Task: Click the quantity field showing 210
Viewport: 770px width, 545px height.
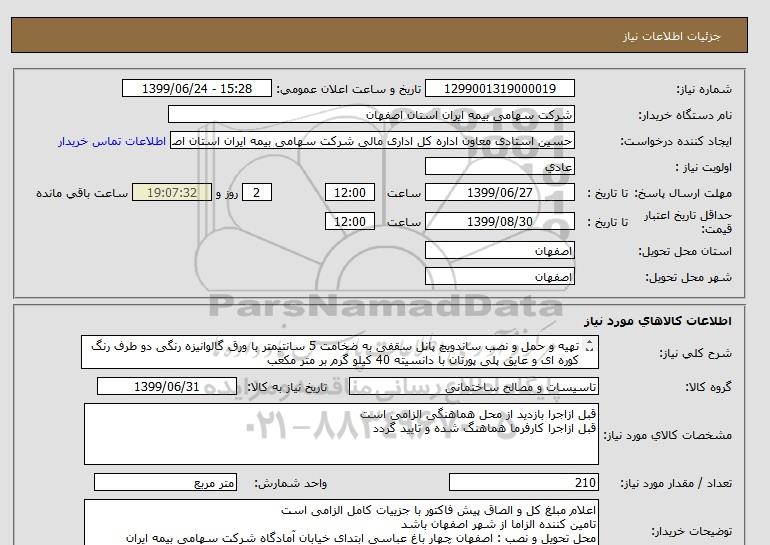Action: point(523,483)
